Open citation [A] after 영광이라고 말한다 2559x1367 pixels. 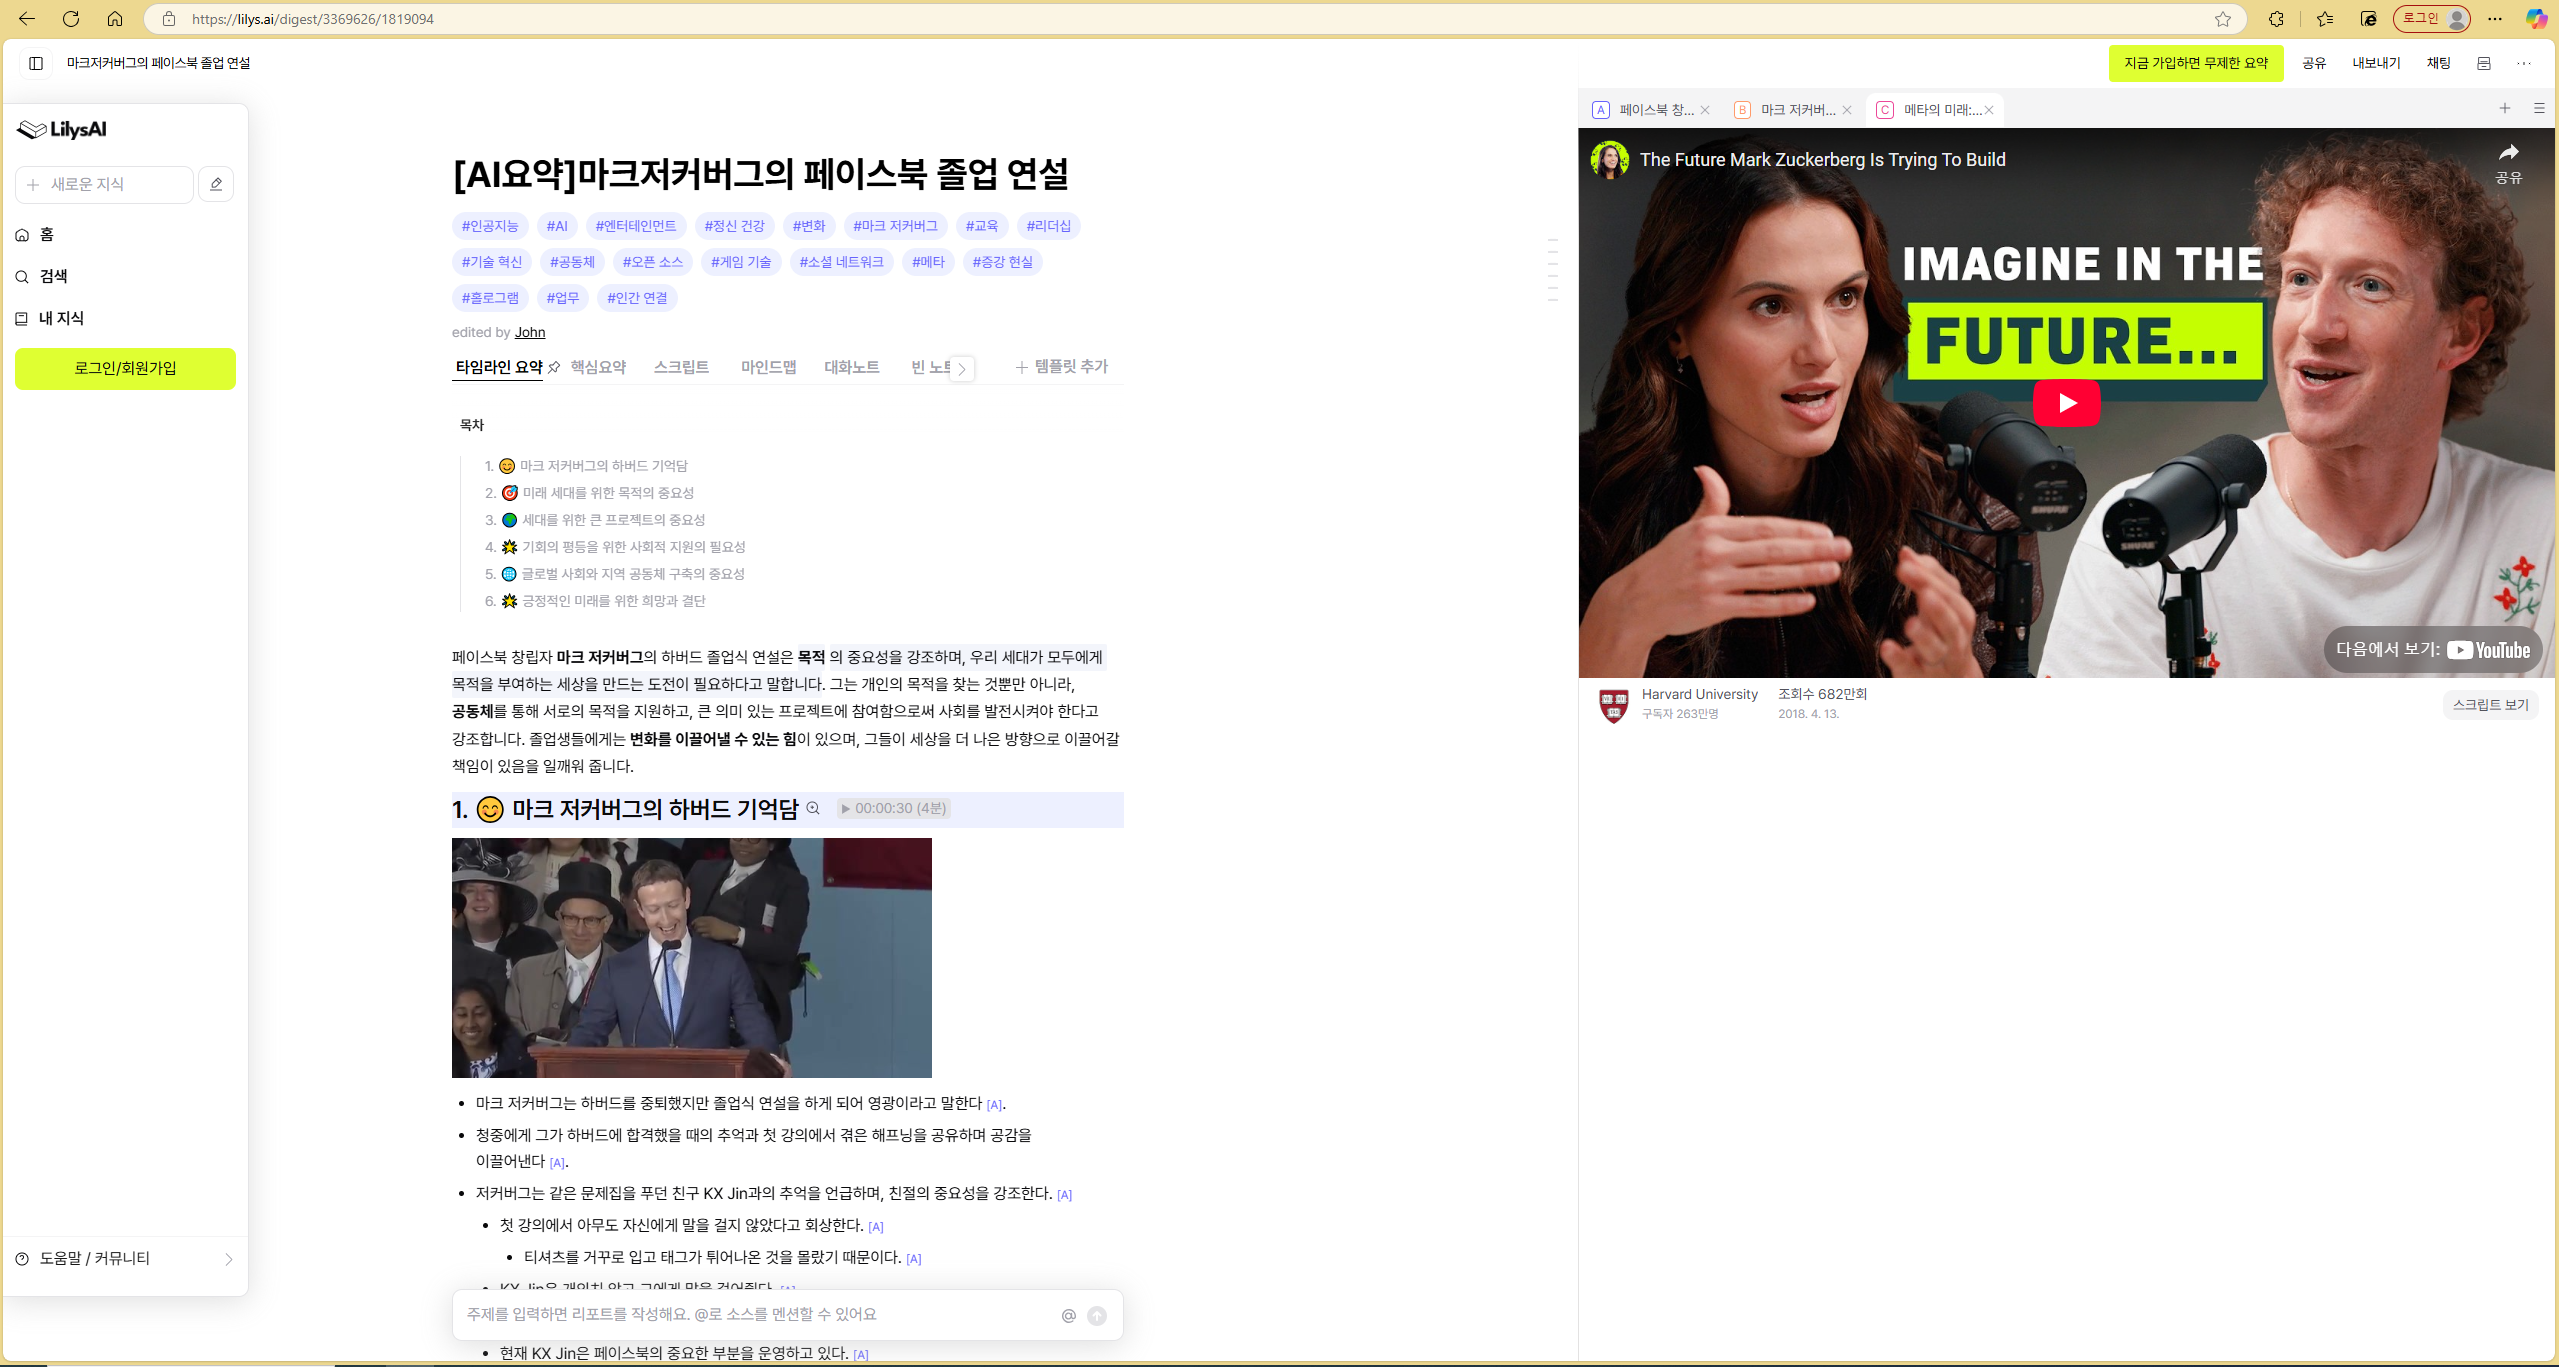[994, 1105]
